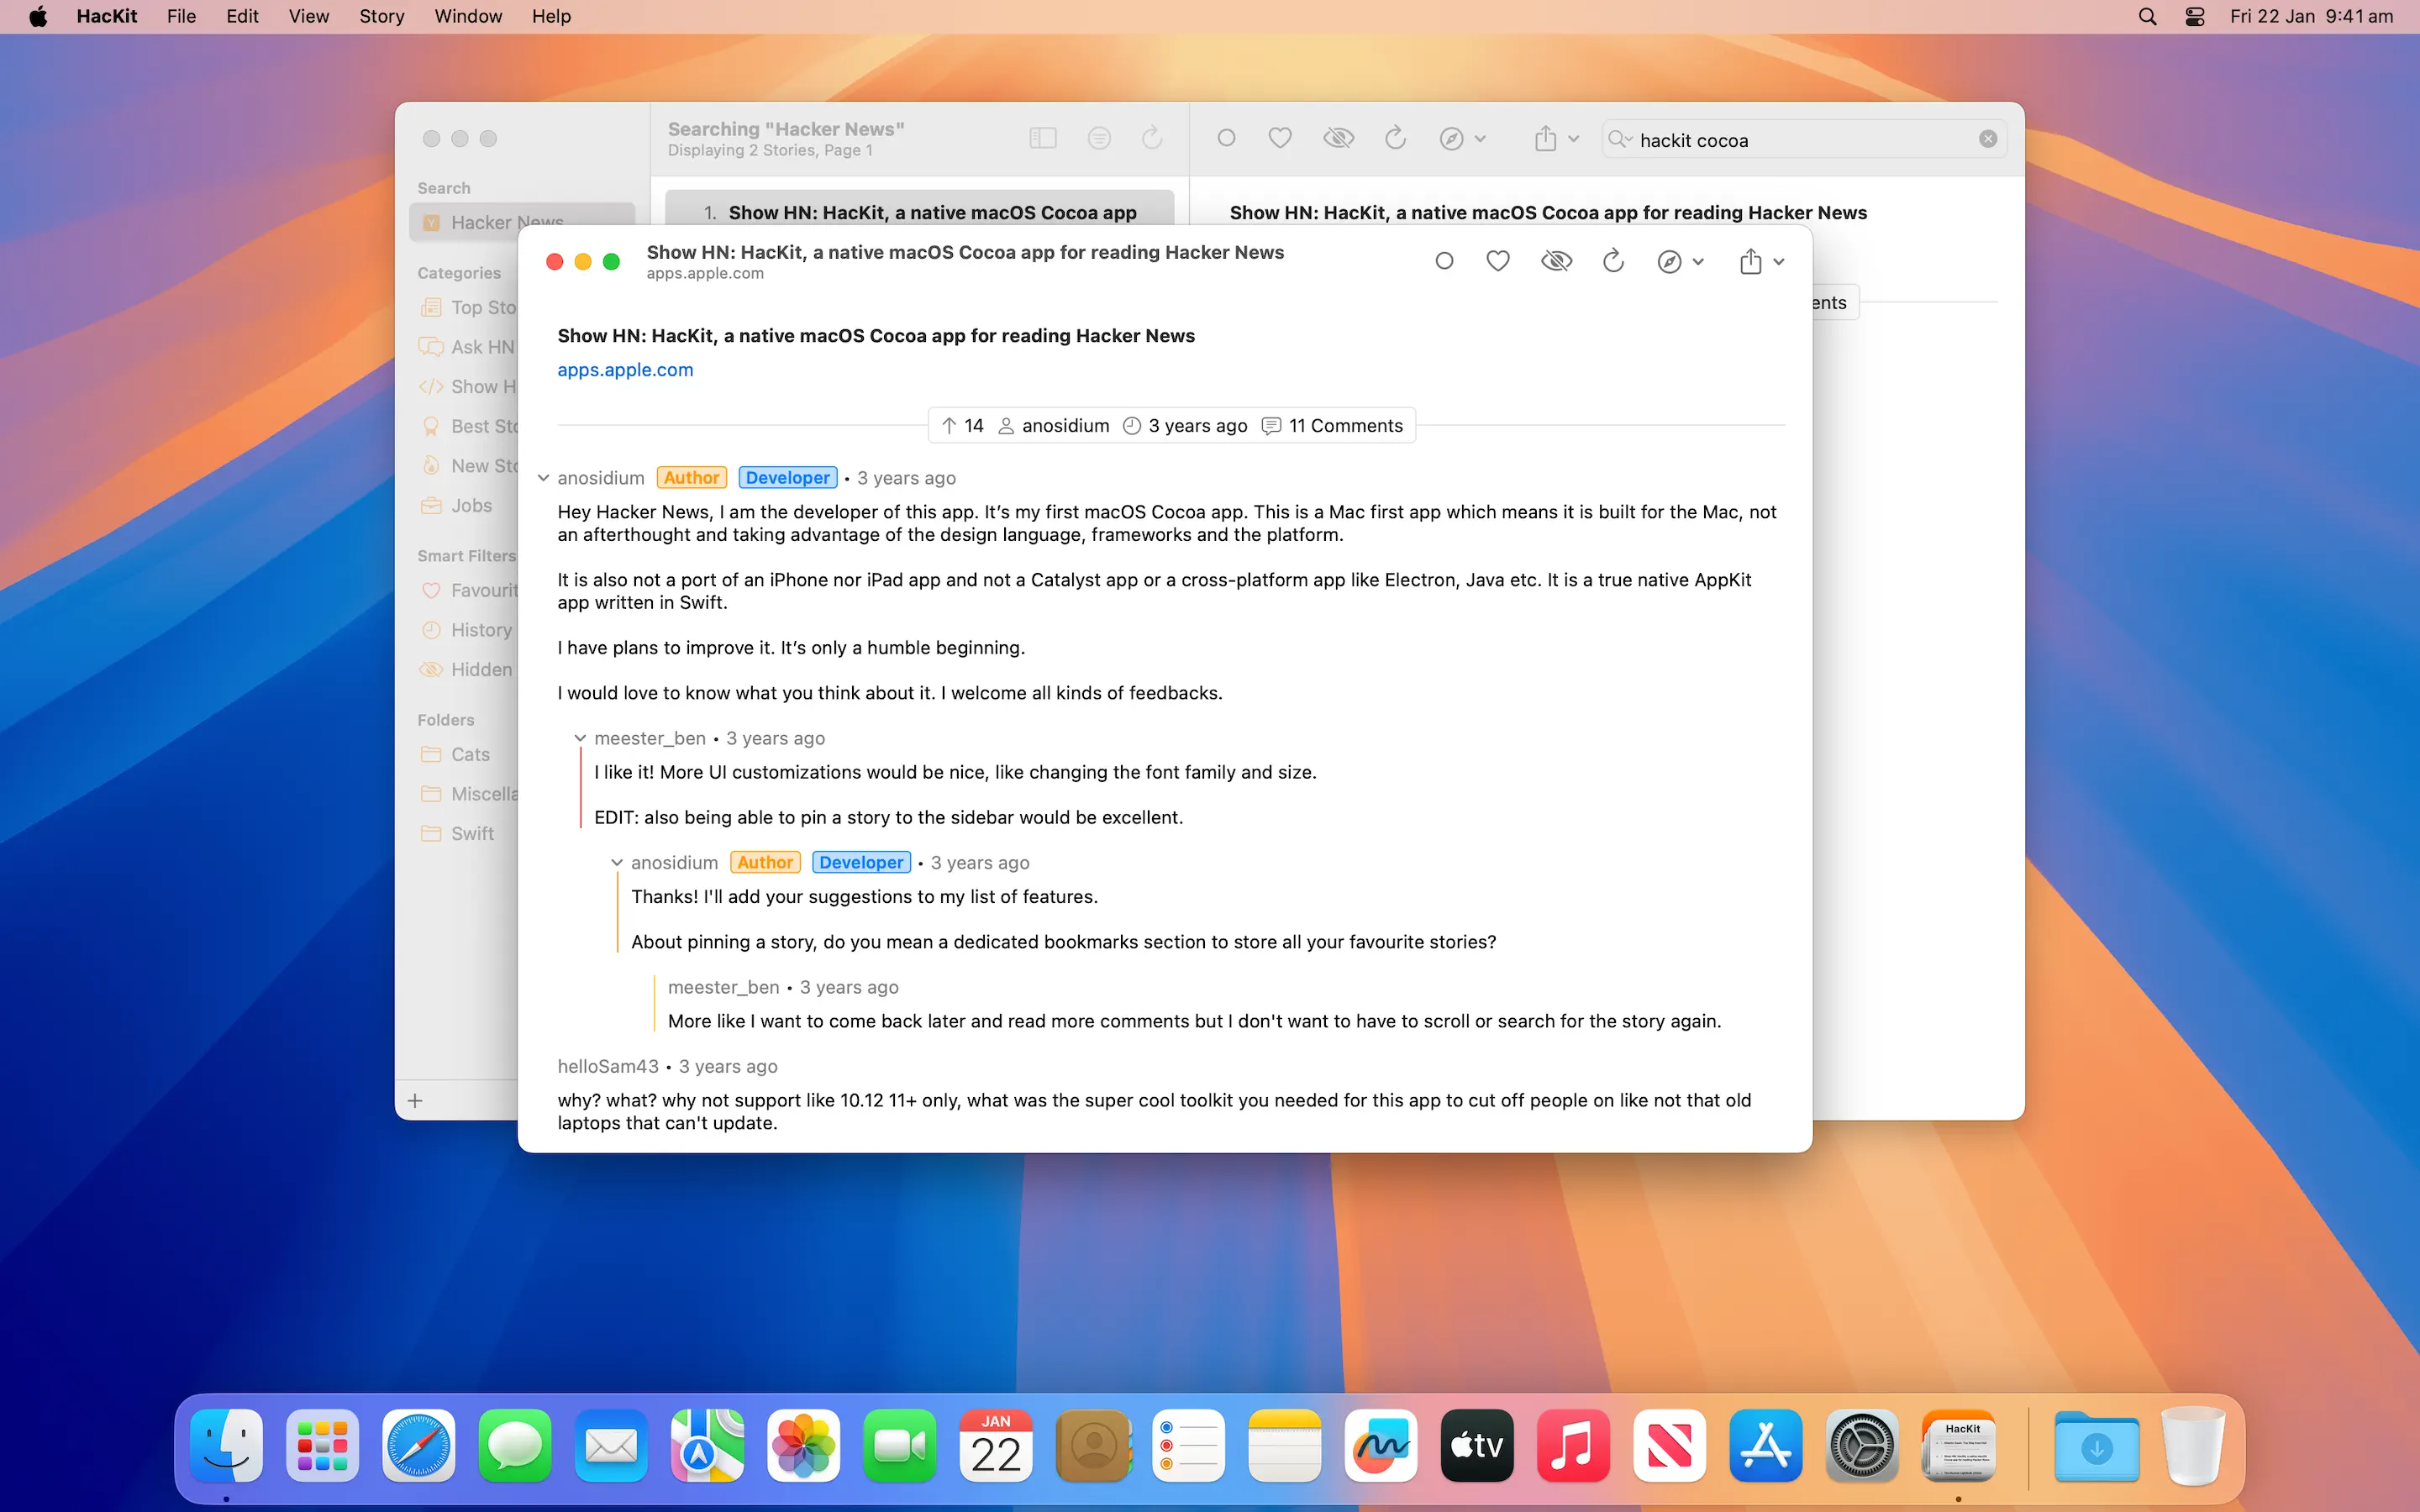Click the add folder plus button
This screenshot has width=2420, height=1512.
point(415,1101)
